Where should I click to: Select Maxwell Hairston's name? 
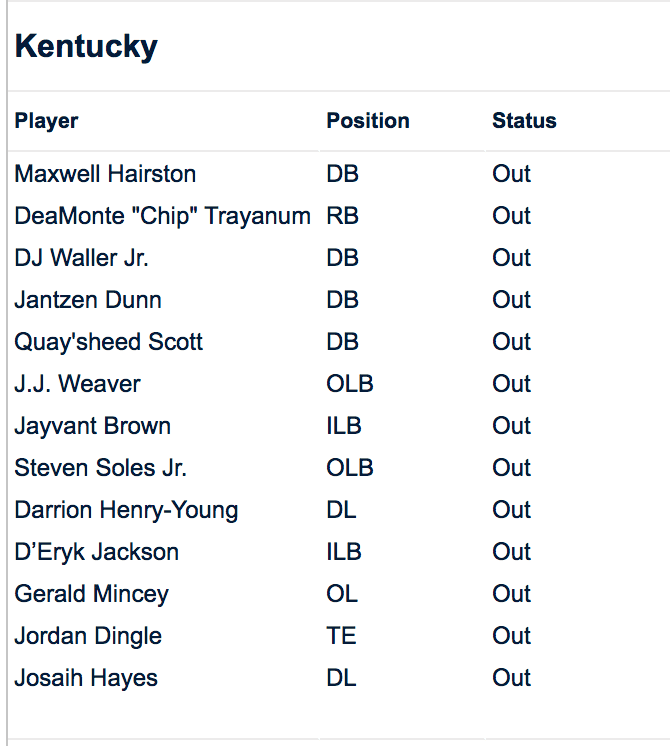click(x=105, y=174)
